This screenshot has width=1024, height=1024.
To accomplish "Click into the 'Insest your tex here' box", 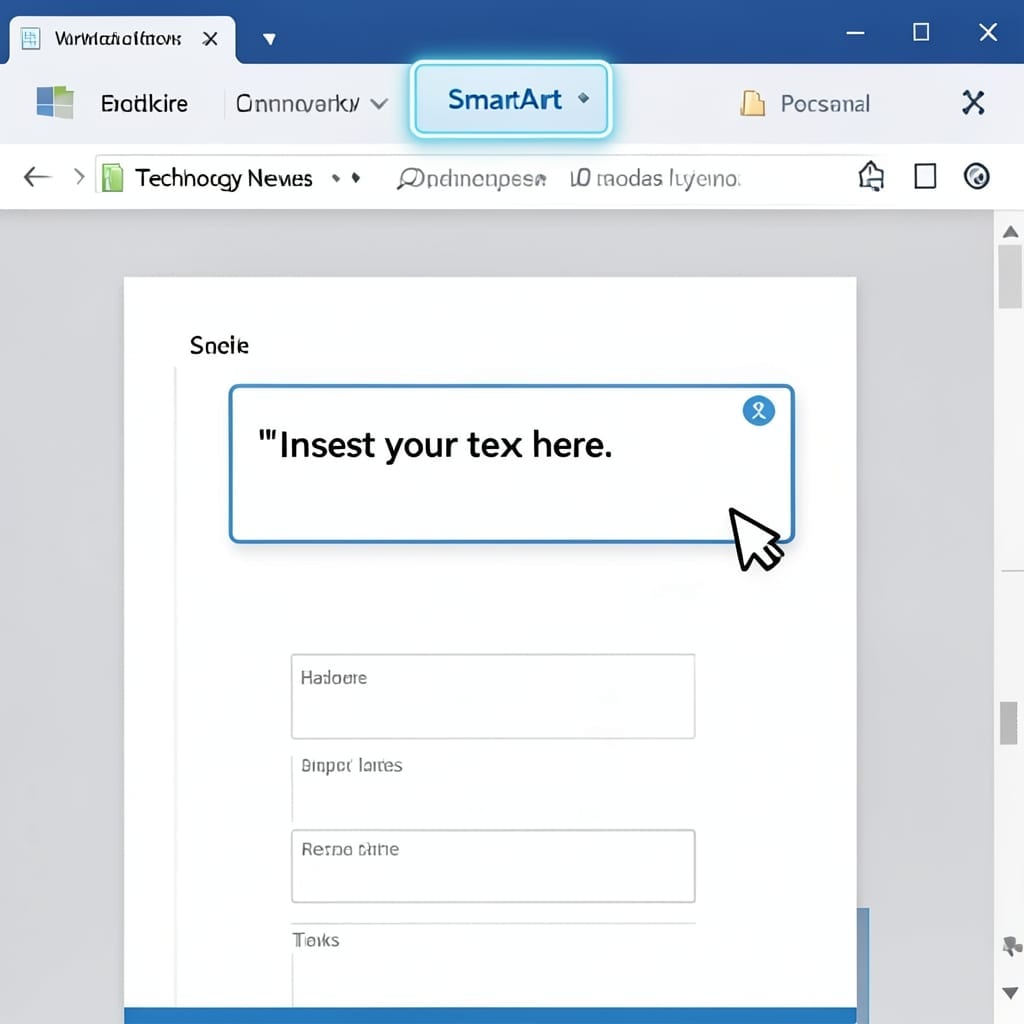I will 511,464.
